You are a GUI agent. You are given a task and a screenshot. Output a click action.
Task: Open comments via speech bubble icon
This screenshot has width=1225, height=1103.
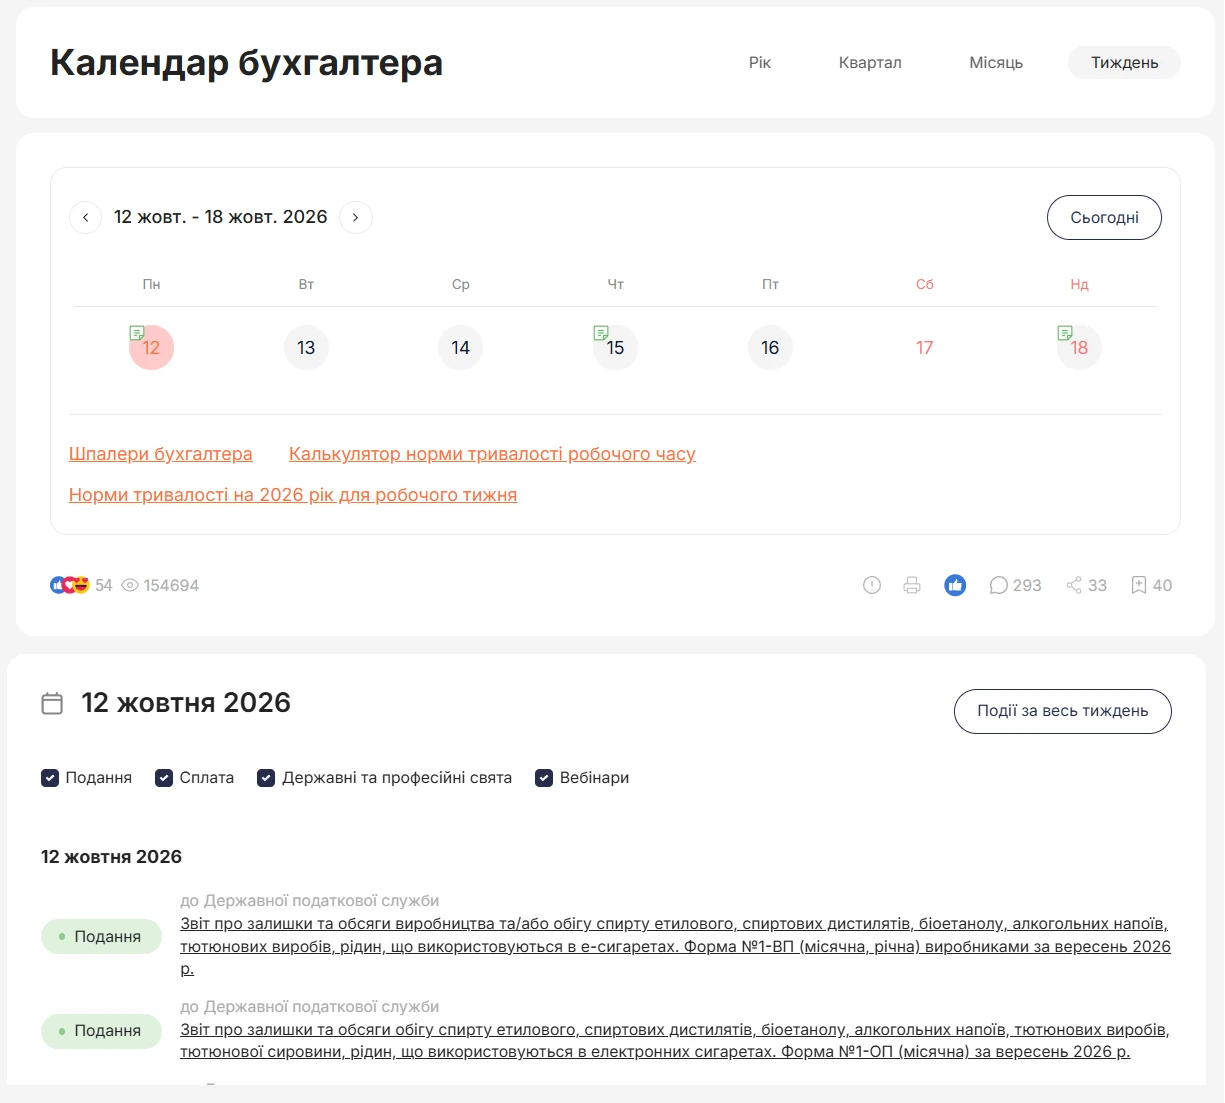click(x=998, y=585)
